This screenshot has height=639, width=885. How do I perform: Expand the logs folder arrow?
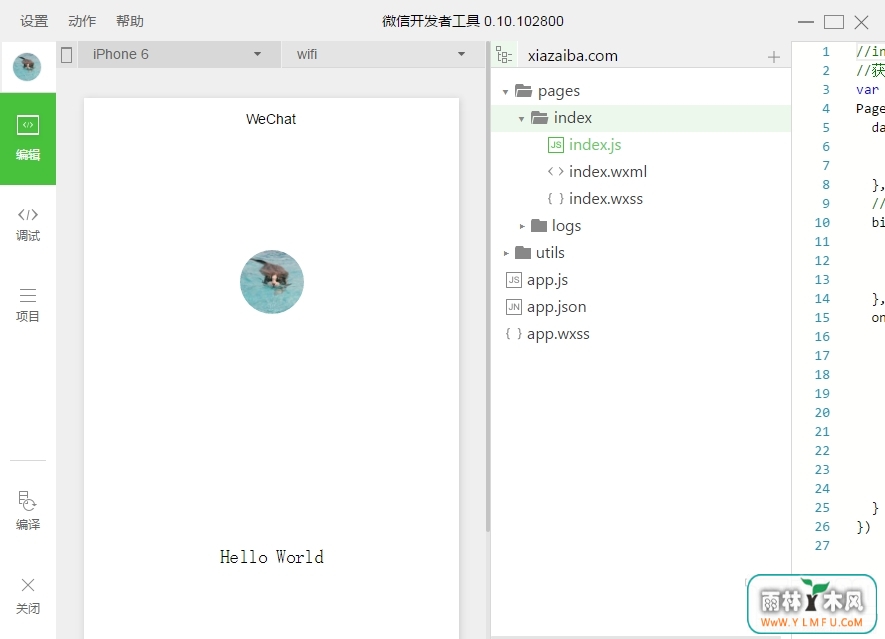522,226
